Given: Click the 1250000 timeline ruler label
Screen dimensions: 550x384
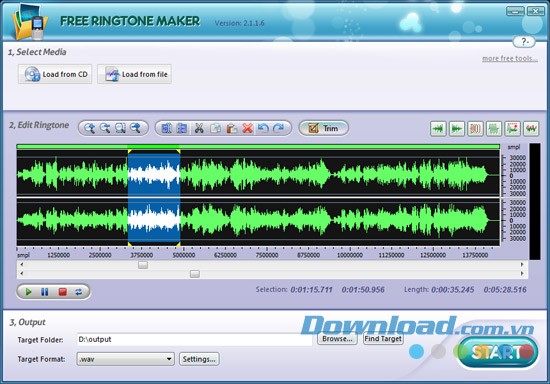Looking at the screenshot, I should pos(59,255).
